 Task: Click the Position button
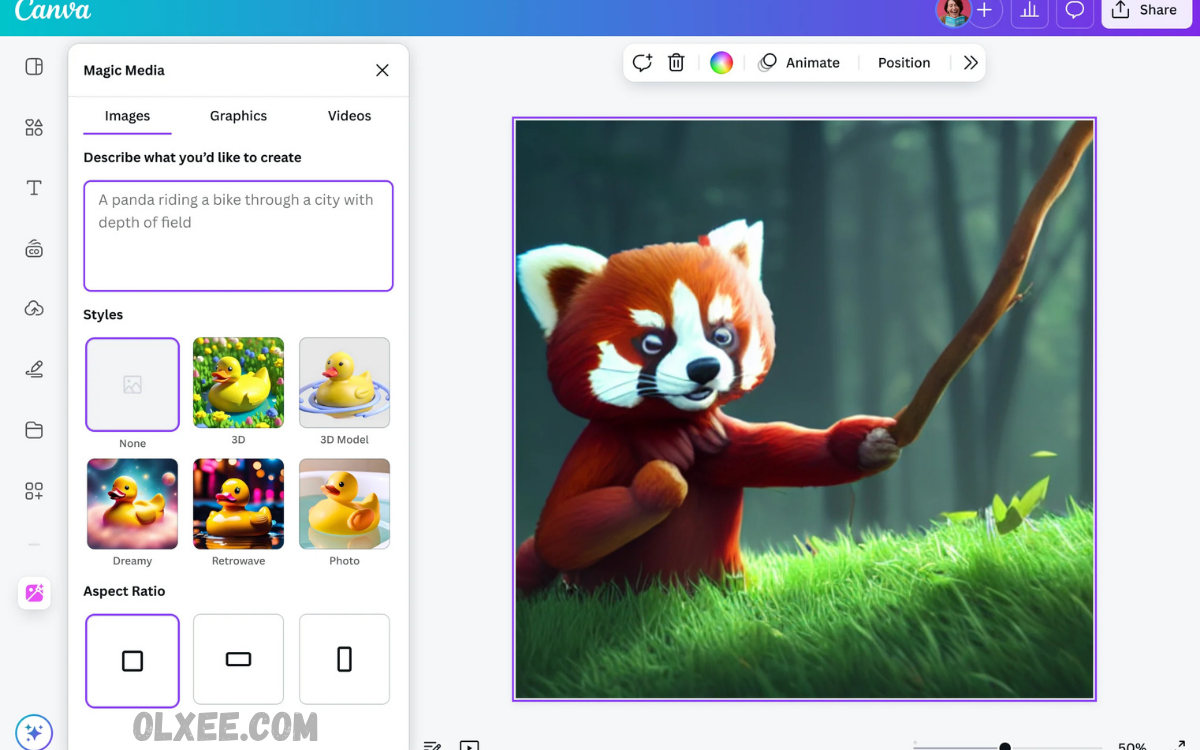(904, 63)
